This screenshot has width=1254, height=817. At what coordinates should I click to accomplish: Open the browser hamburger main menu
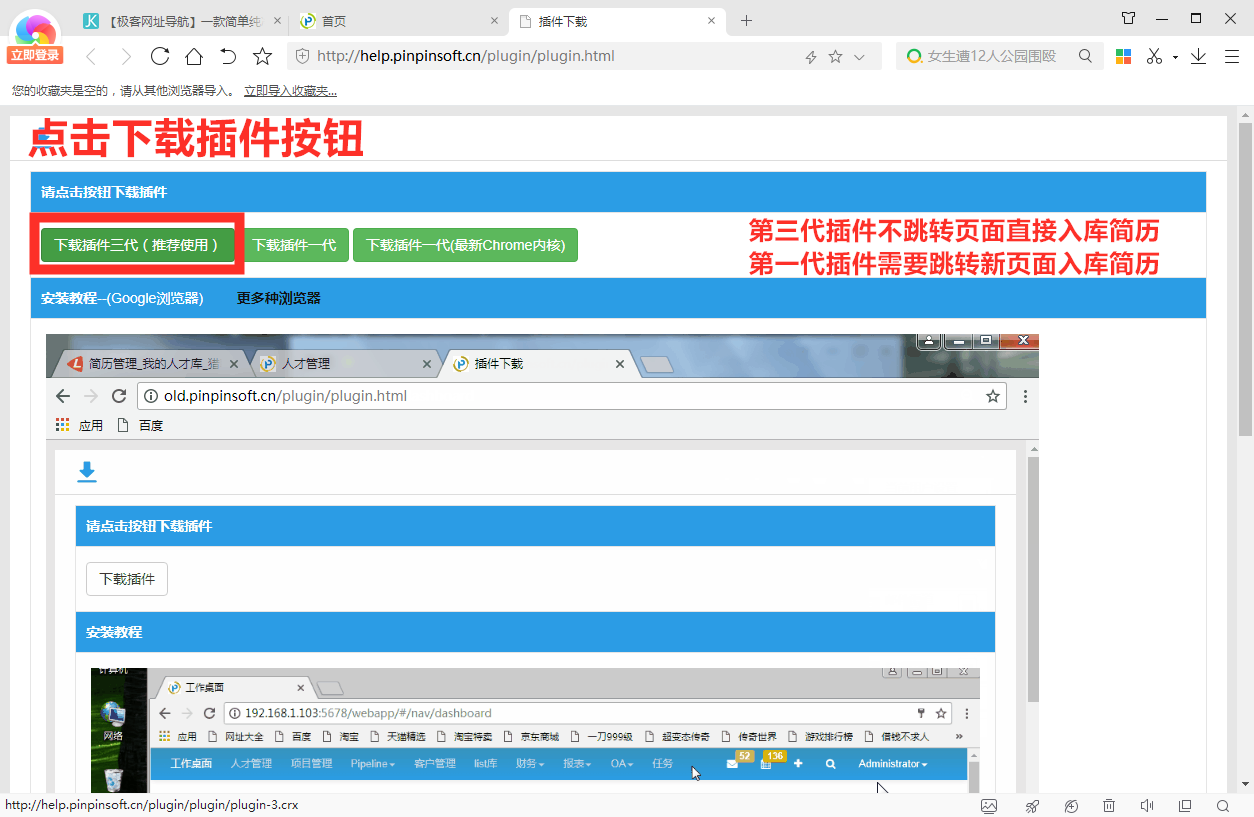click(1232, 57)
